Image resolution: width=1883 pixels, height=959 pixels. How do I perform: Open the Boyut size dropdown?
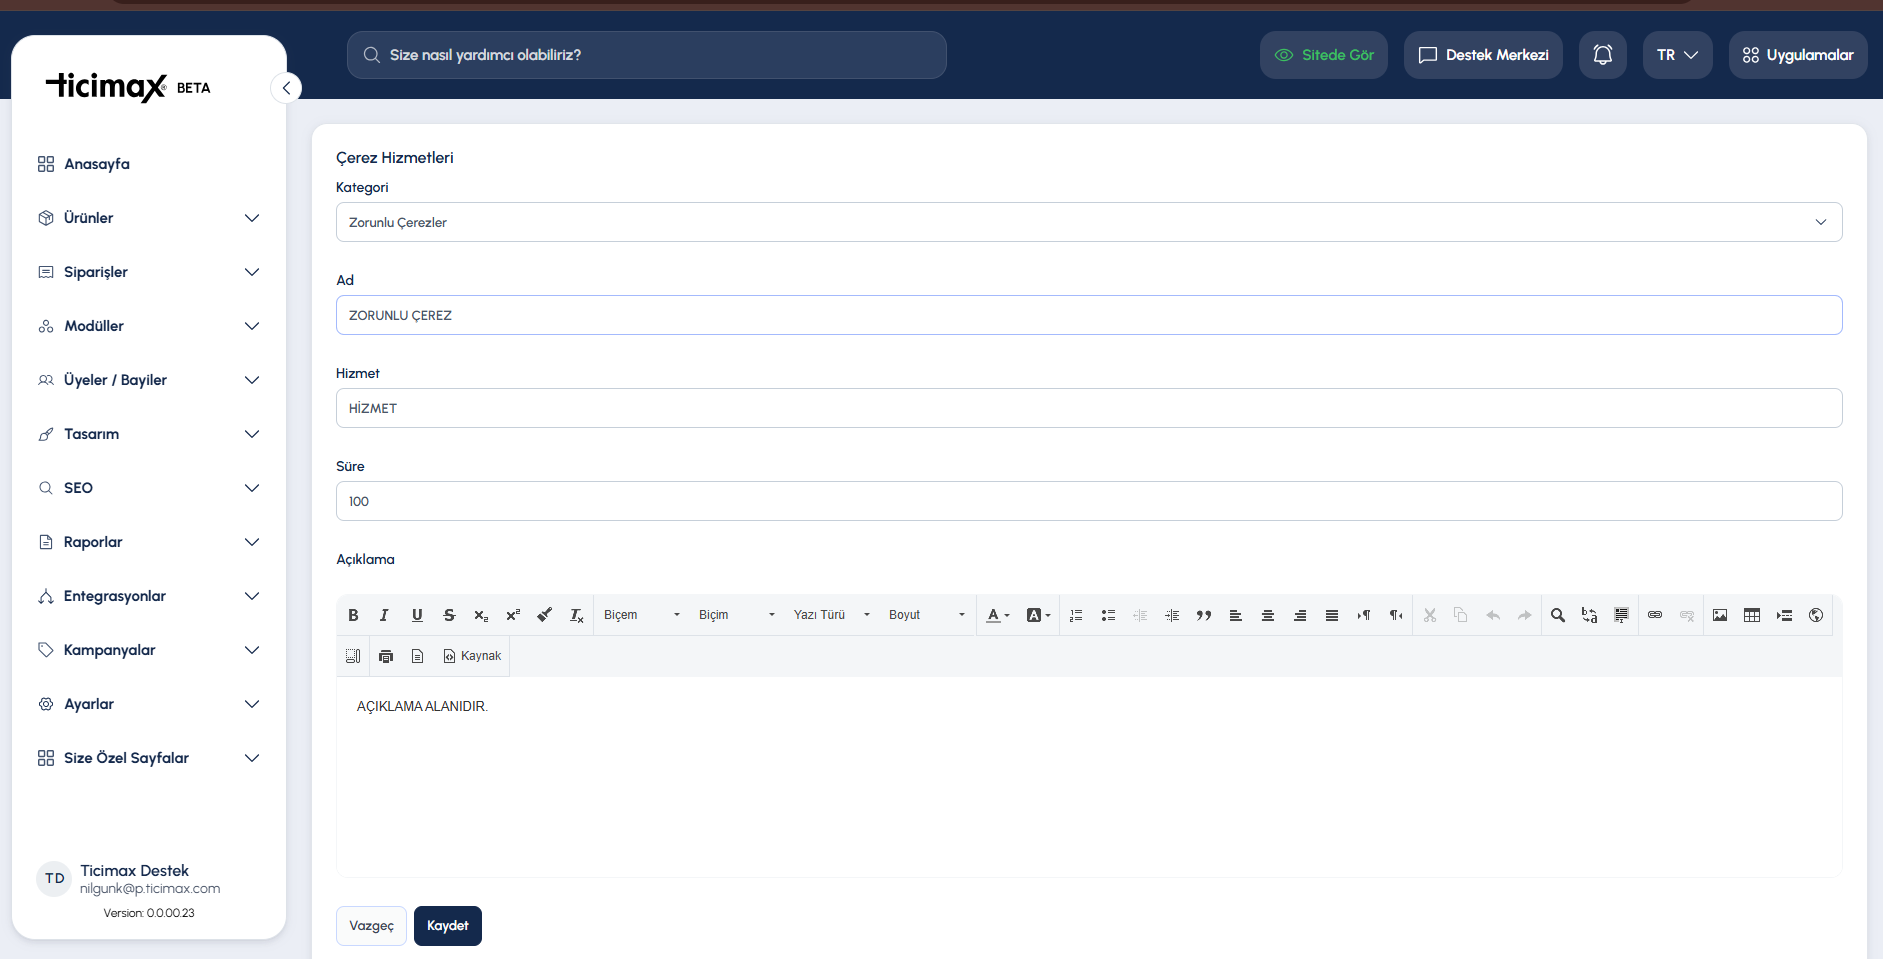click(927, 615)
